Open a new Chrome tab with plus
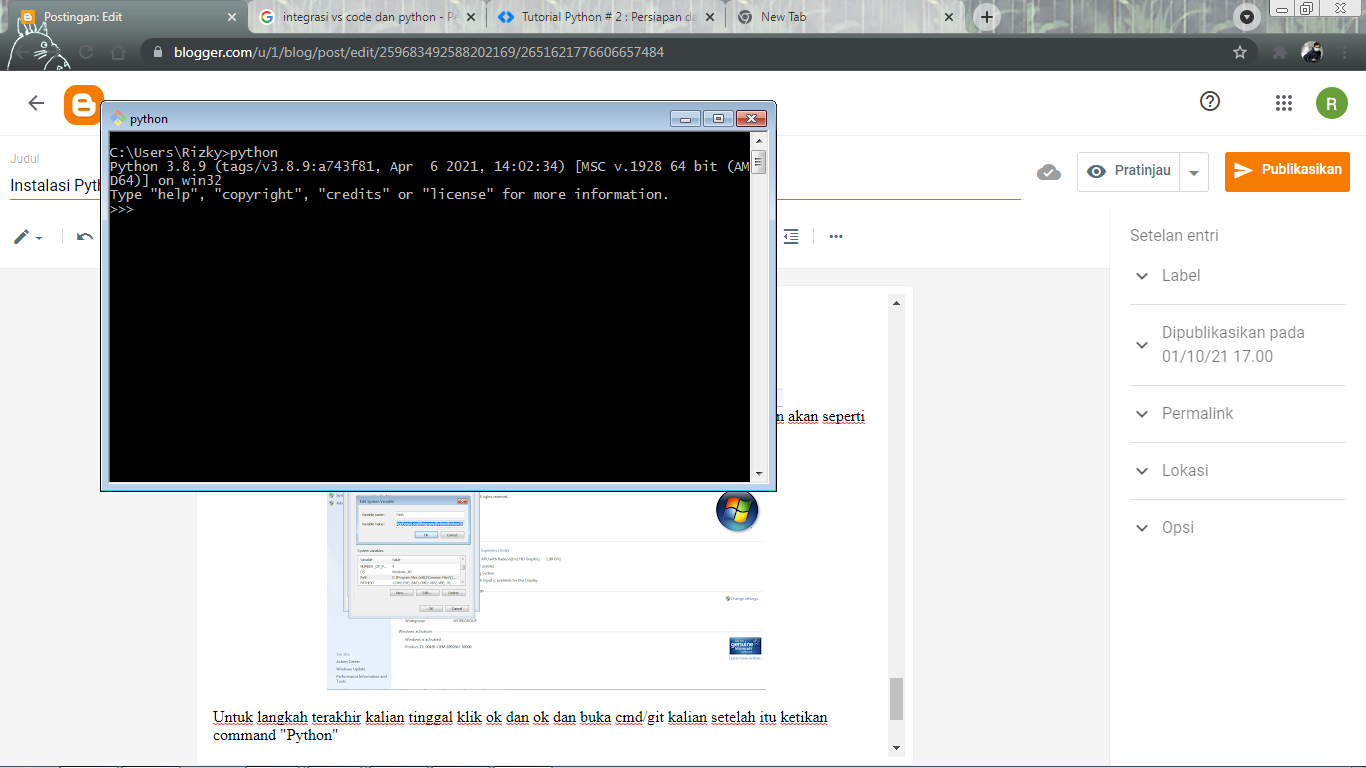Viewport: 1366px width, 768px height. pos(987,17)
